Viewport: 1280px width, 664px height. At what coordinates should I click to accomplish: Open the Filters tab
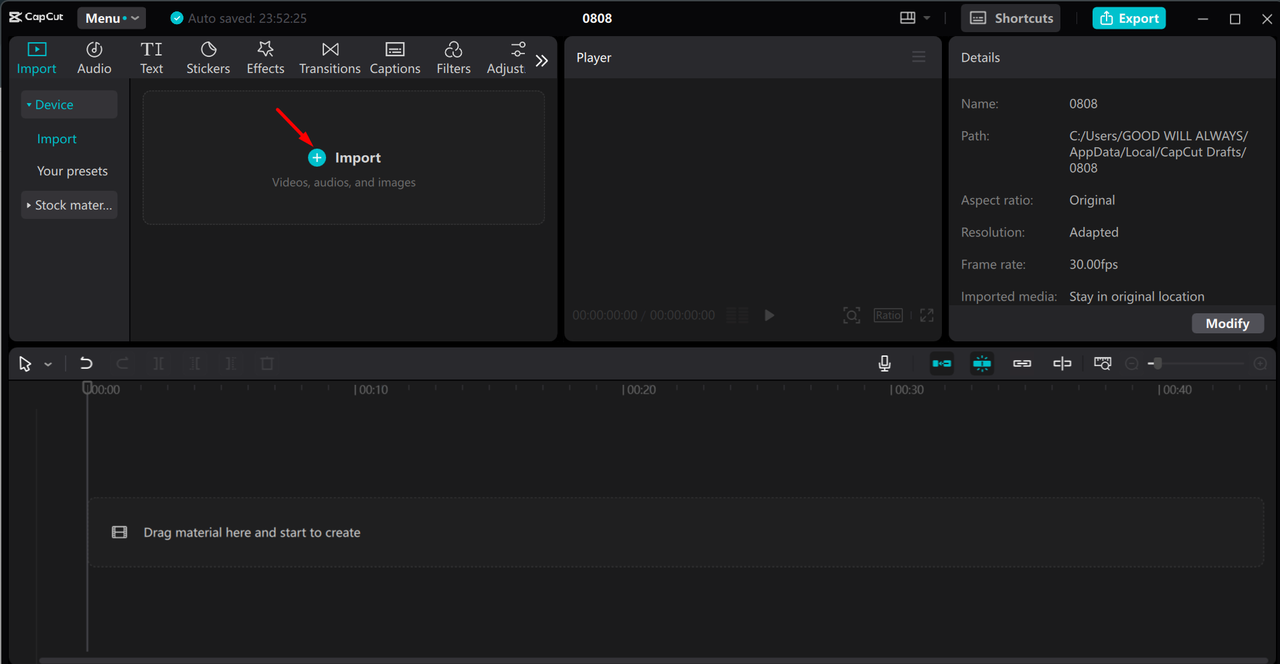tap(453, 58)
